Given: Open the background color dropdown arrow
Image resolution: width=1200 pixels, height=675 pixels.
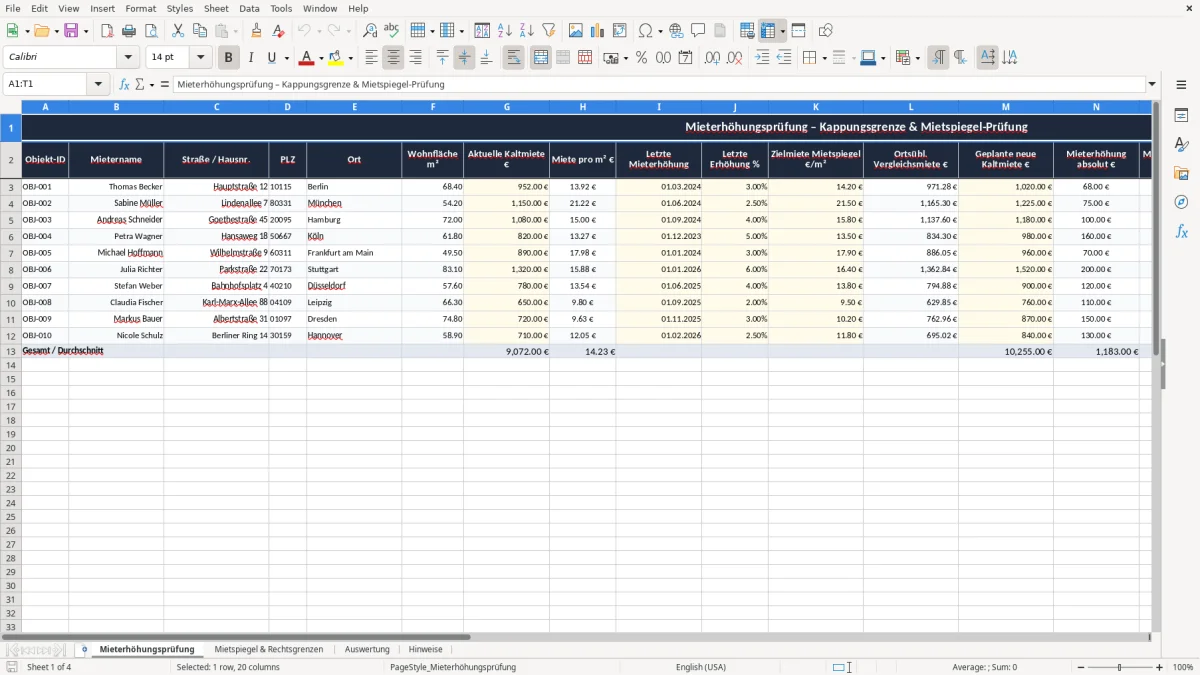Looking at the screenshot, I should pyautogui.click(x=350, y=58).
